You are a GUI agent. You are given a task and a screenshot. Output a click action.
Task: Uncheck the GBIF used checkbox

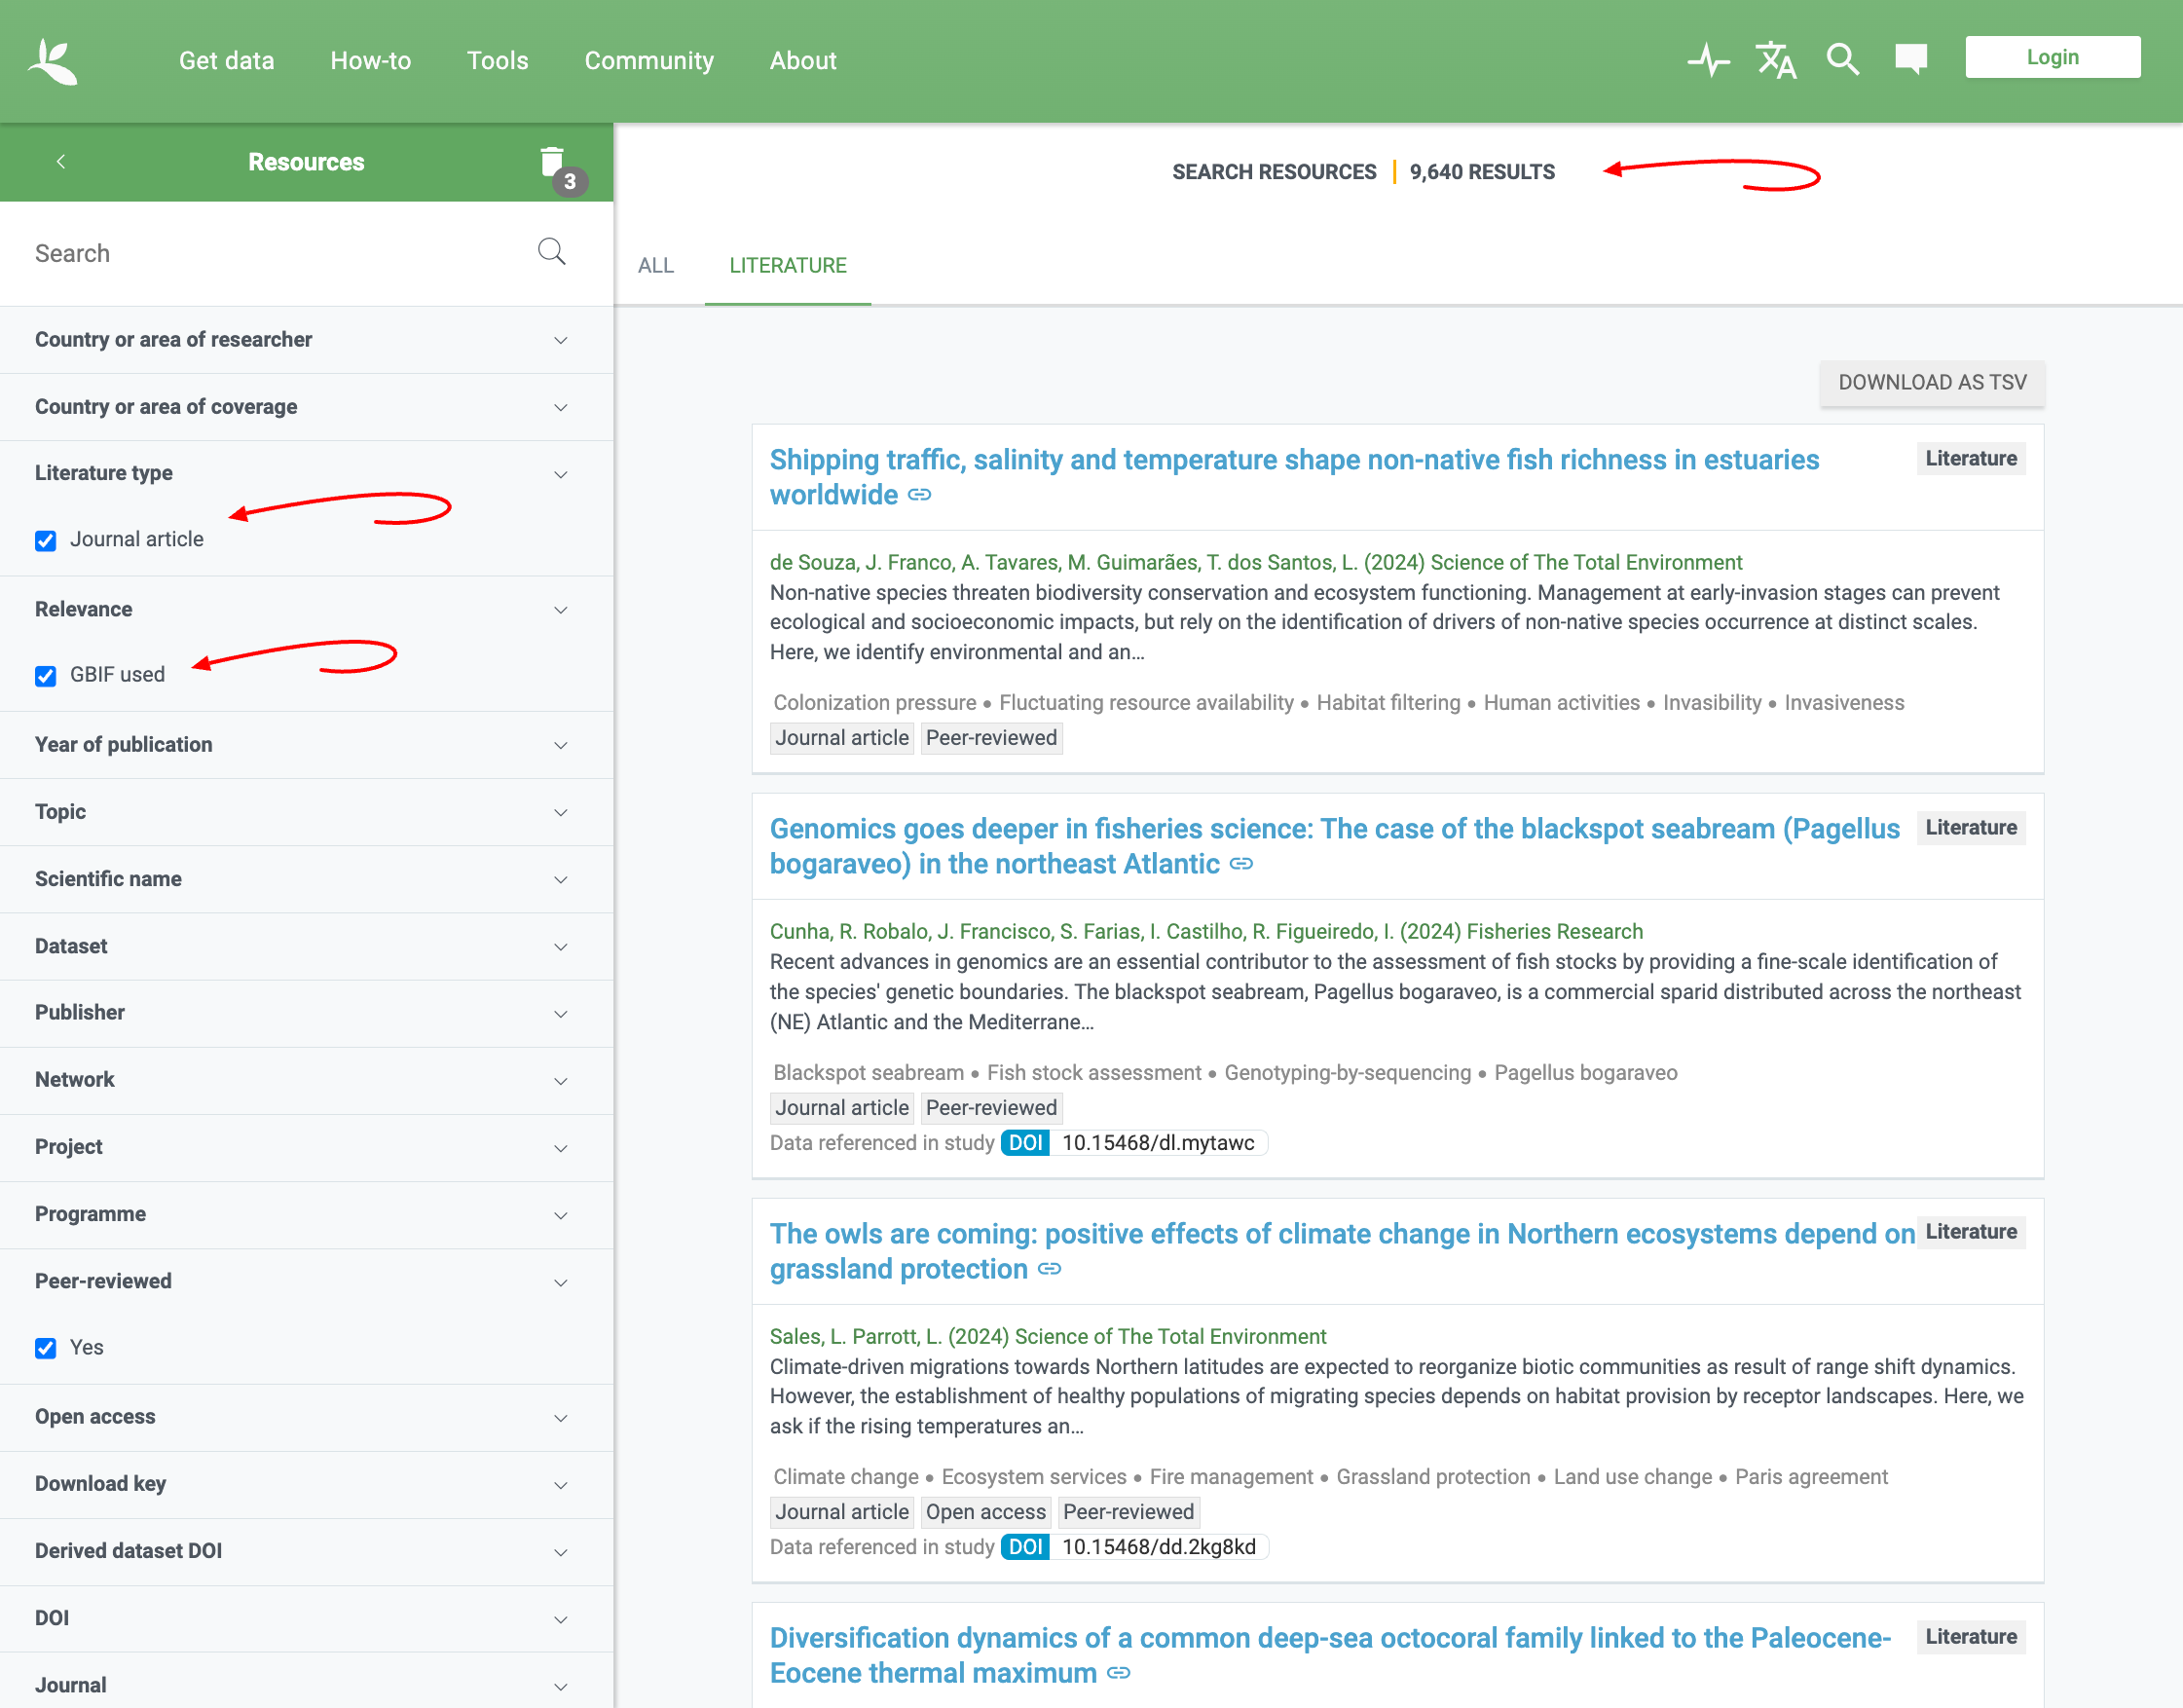[x=46, y=676]
